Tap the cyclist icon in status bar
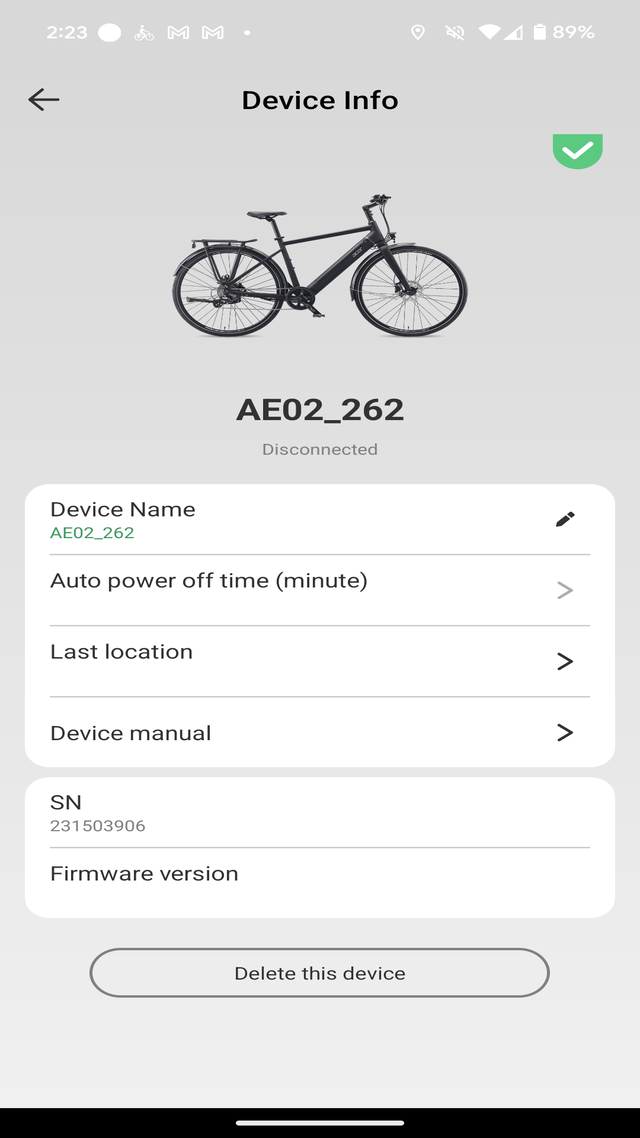Viewport: 640px width, 1138px height. pyautogui.click(x=144, y=32)
